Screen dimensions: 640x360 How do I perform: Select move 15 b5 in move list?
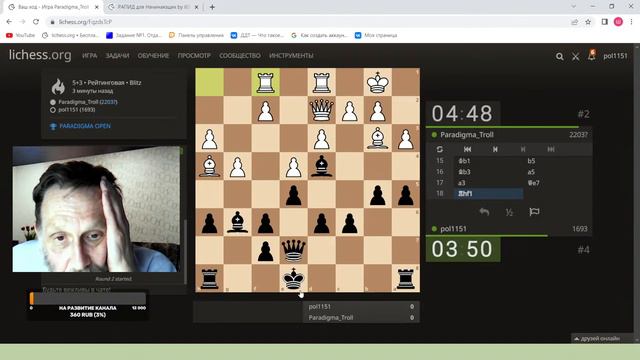558,161
